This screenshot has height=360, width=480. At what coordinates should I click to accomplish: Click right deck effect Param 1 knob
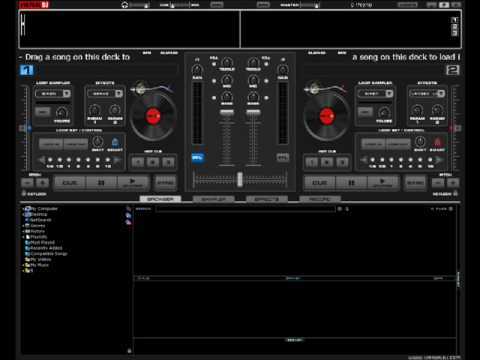417,110
